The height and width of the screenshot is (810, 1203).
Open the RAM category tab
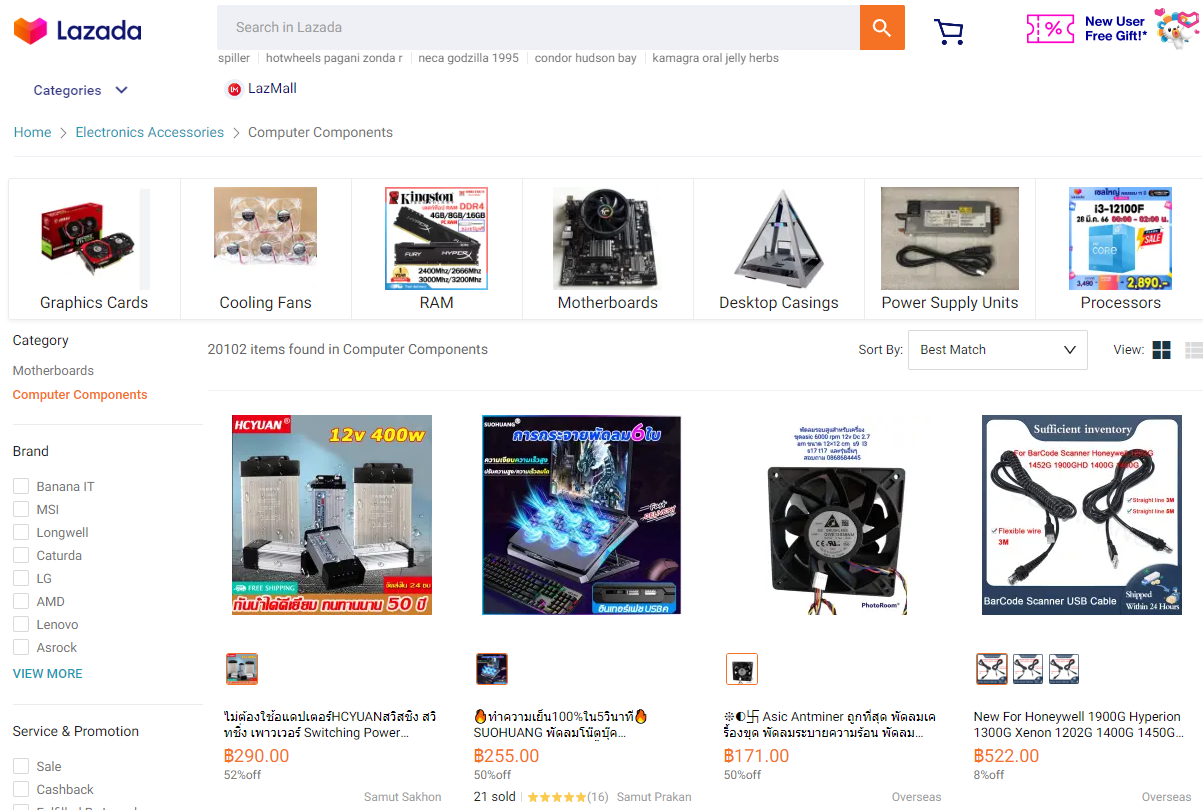click(436, 248)
